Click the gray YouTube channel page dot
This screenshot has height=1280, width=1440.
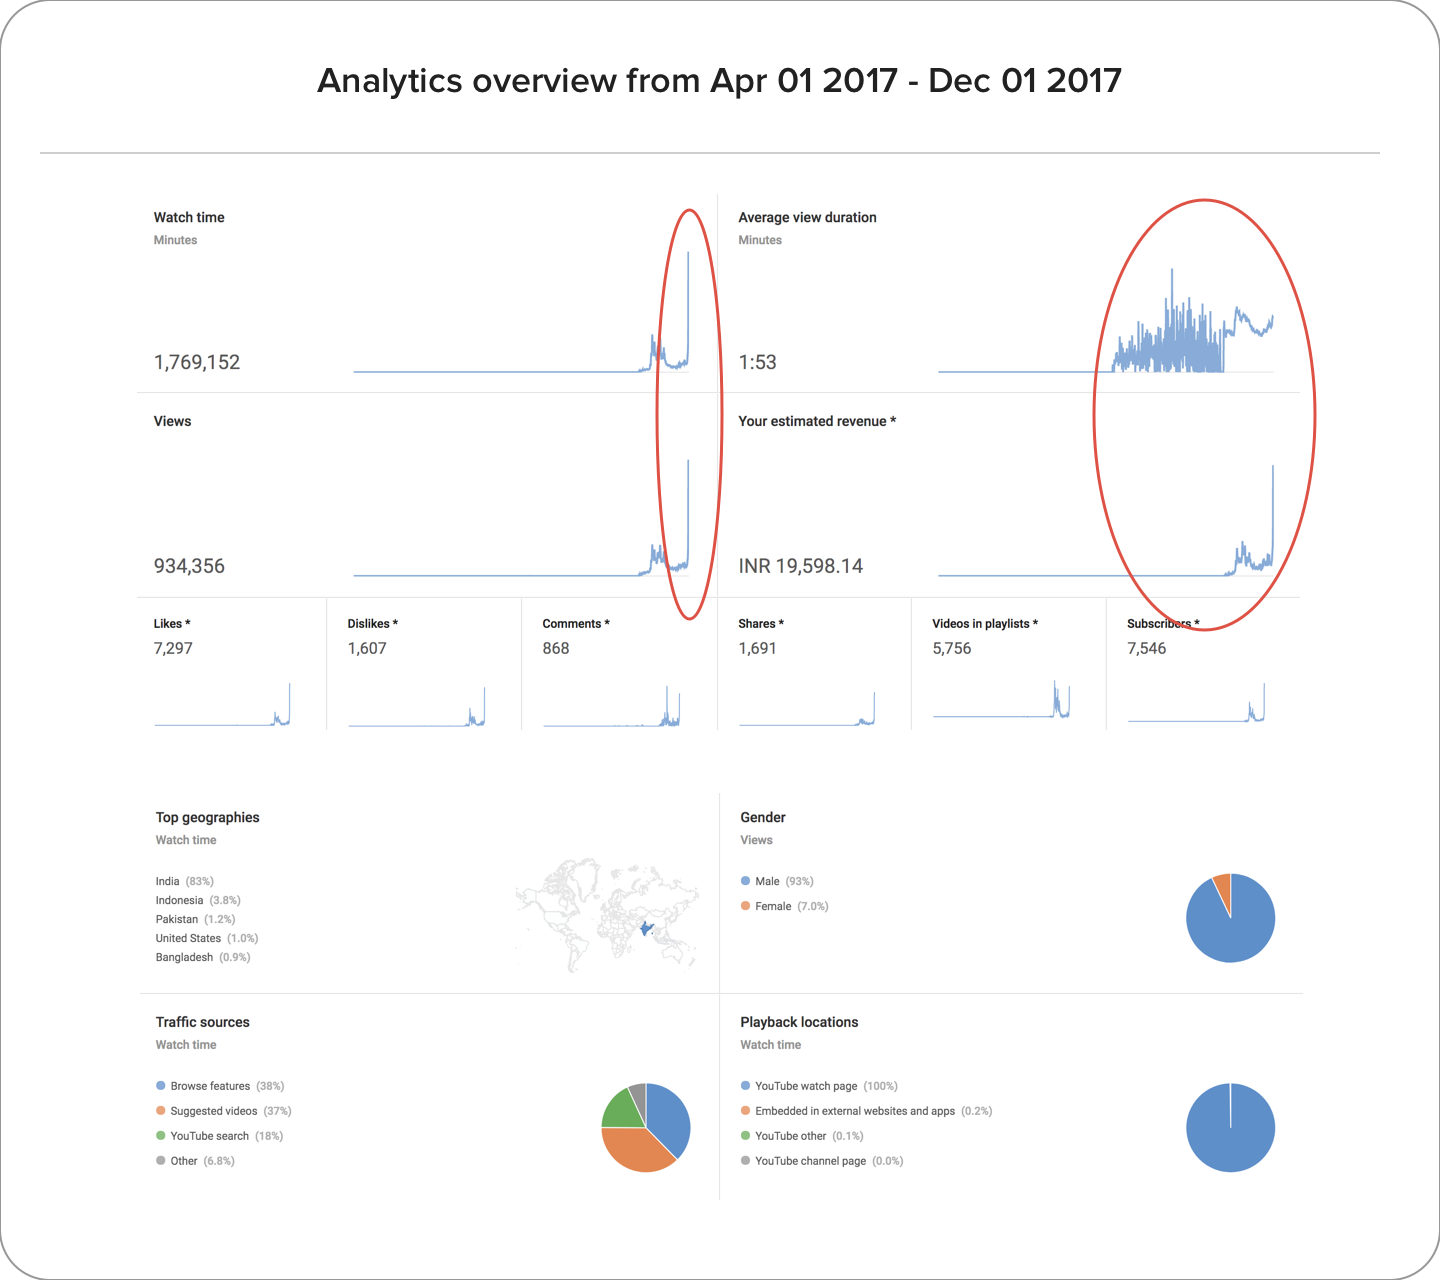(745, 1160)
